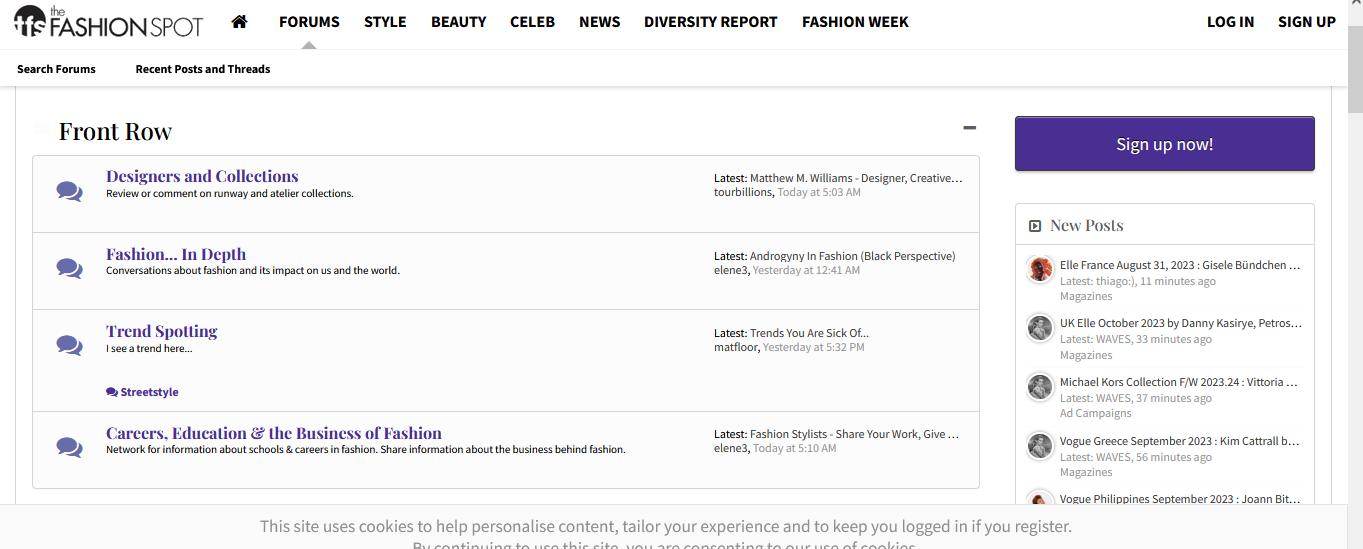Click 'Today at 5:03 AM' timestamp
This screenshot has width=1363, height=549.
(819, 192)
